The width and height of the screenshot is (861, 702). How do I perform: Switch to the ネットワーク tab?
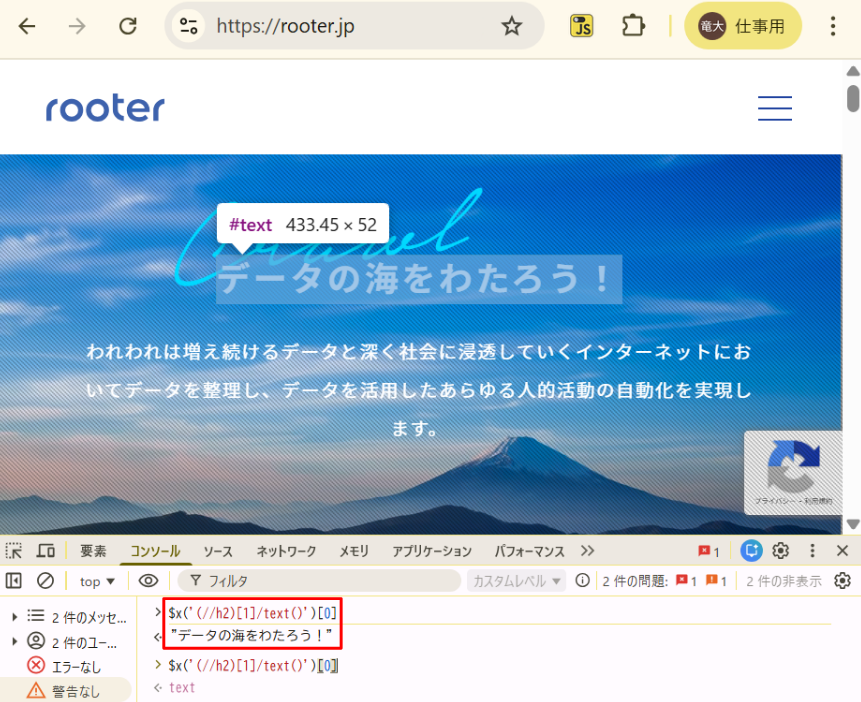(286, 551)
